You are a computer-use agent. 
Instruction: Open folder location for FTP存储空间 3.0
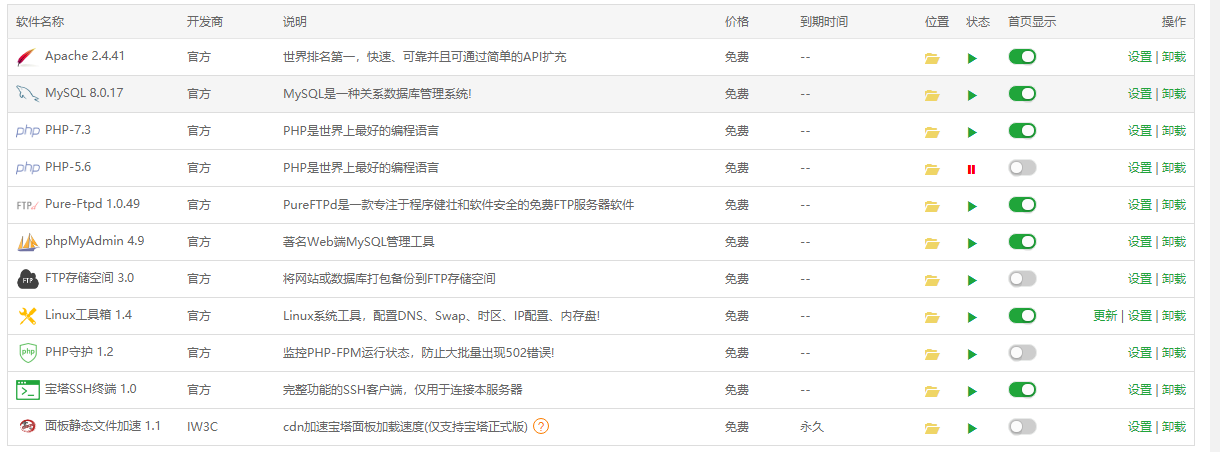[932, 281]
